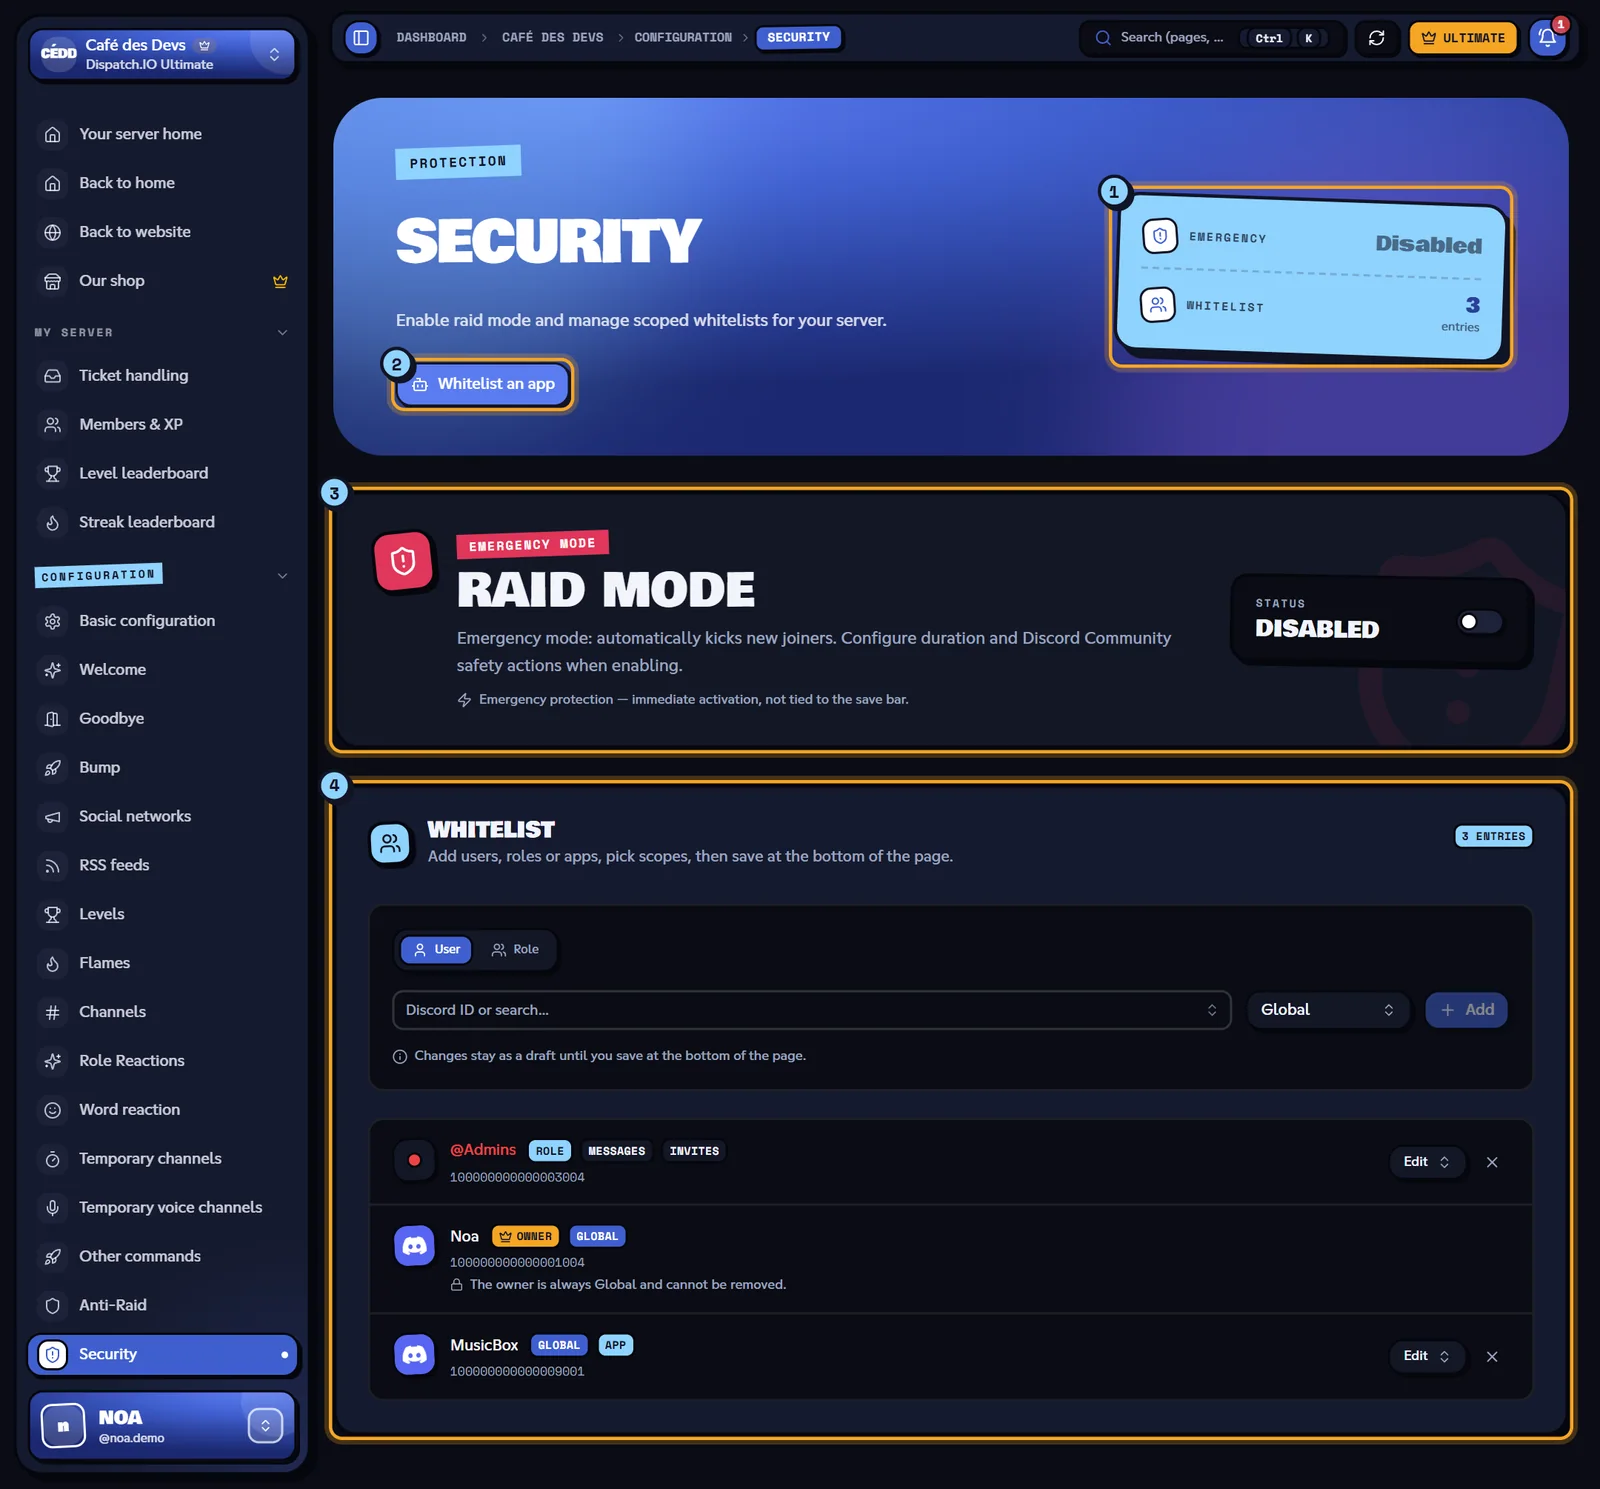Toggle the sidebar panel icon
Image resolution: width=1600 pixels, height=1489 pixels.
coord(361,38)
